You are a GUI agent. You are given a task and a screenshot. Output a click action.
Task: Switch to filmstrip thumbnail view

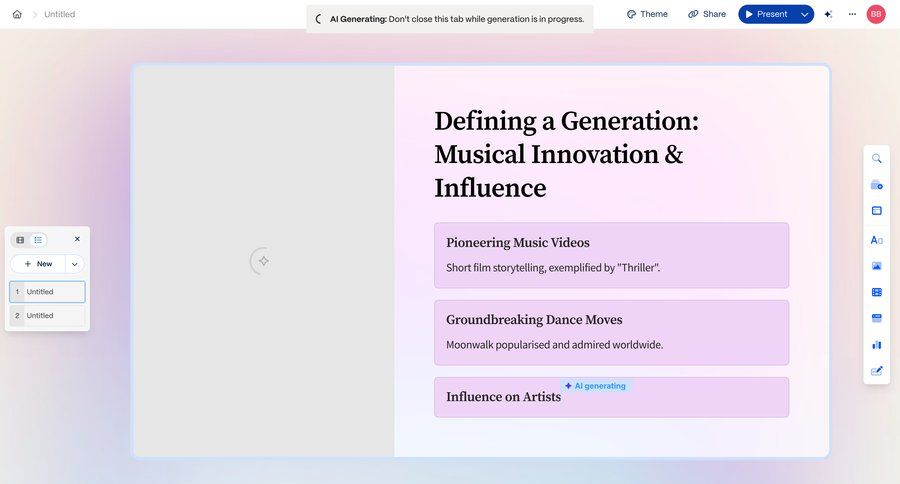(x=20, y=240)
